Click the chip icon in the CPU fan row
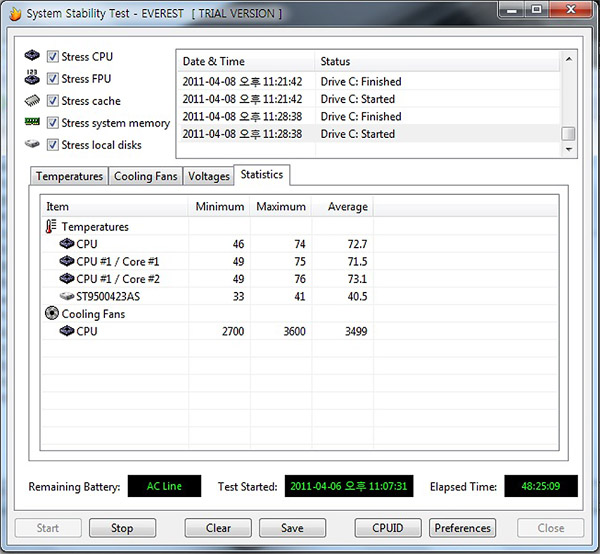Screen dimensions: 600x554 67,331
